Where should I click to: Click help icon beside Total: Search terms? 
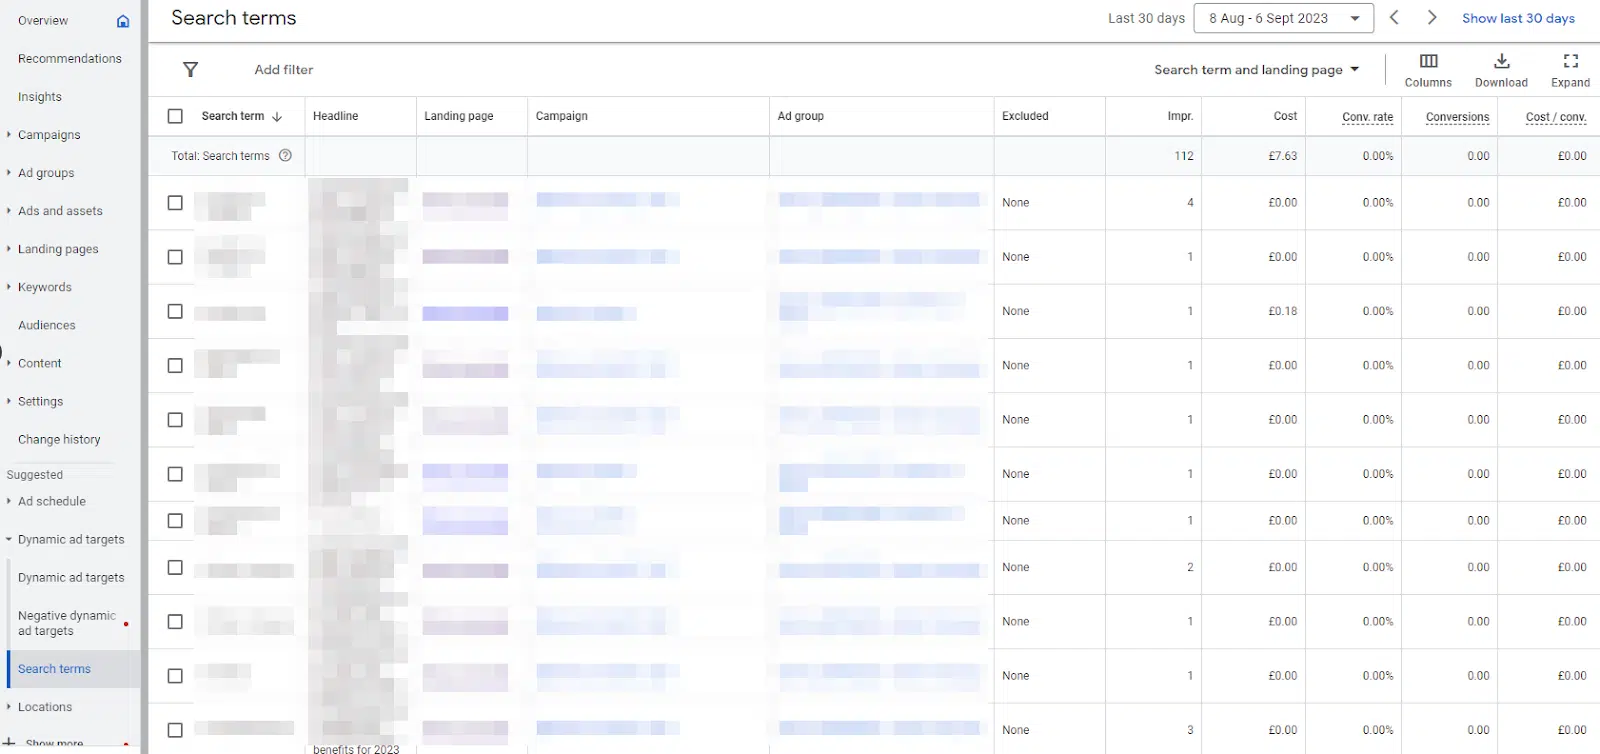pos(285,155)
